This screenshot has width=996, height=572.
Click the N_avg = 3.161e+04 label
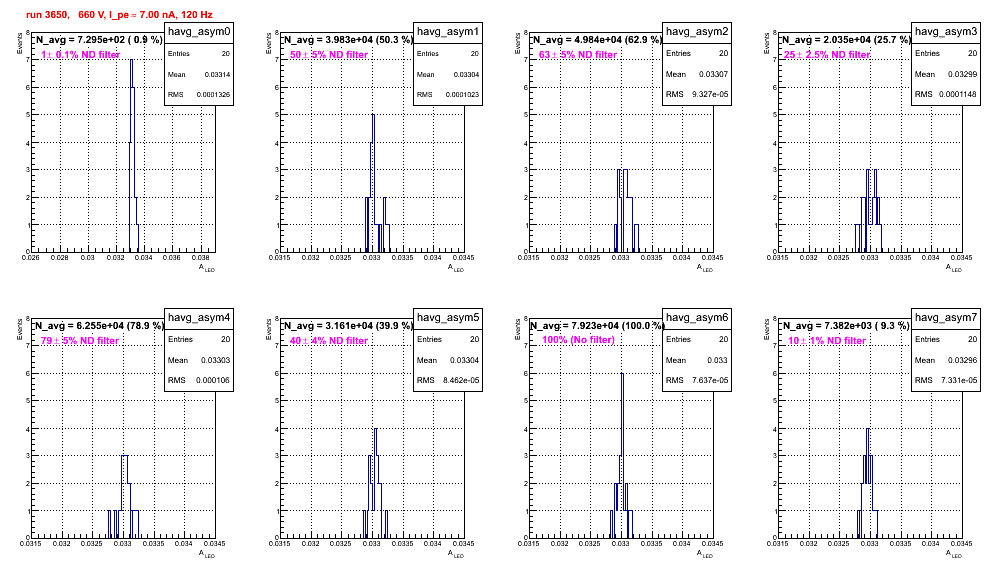click(x=348, y=326)
